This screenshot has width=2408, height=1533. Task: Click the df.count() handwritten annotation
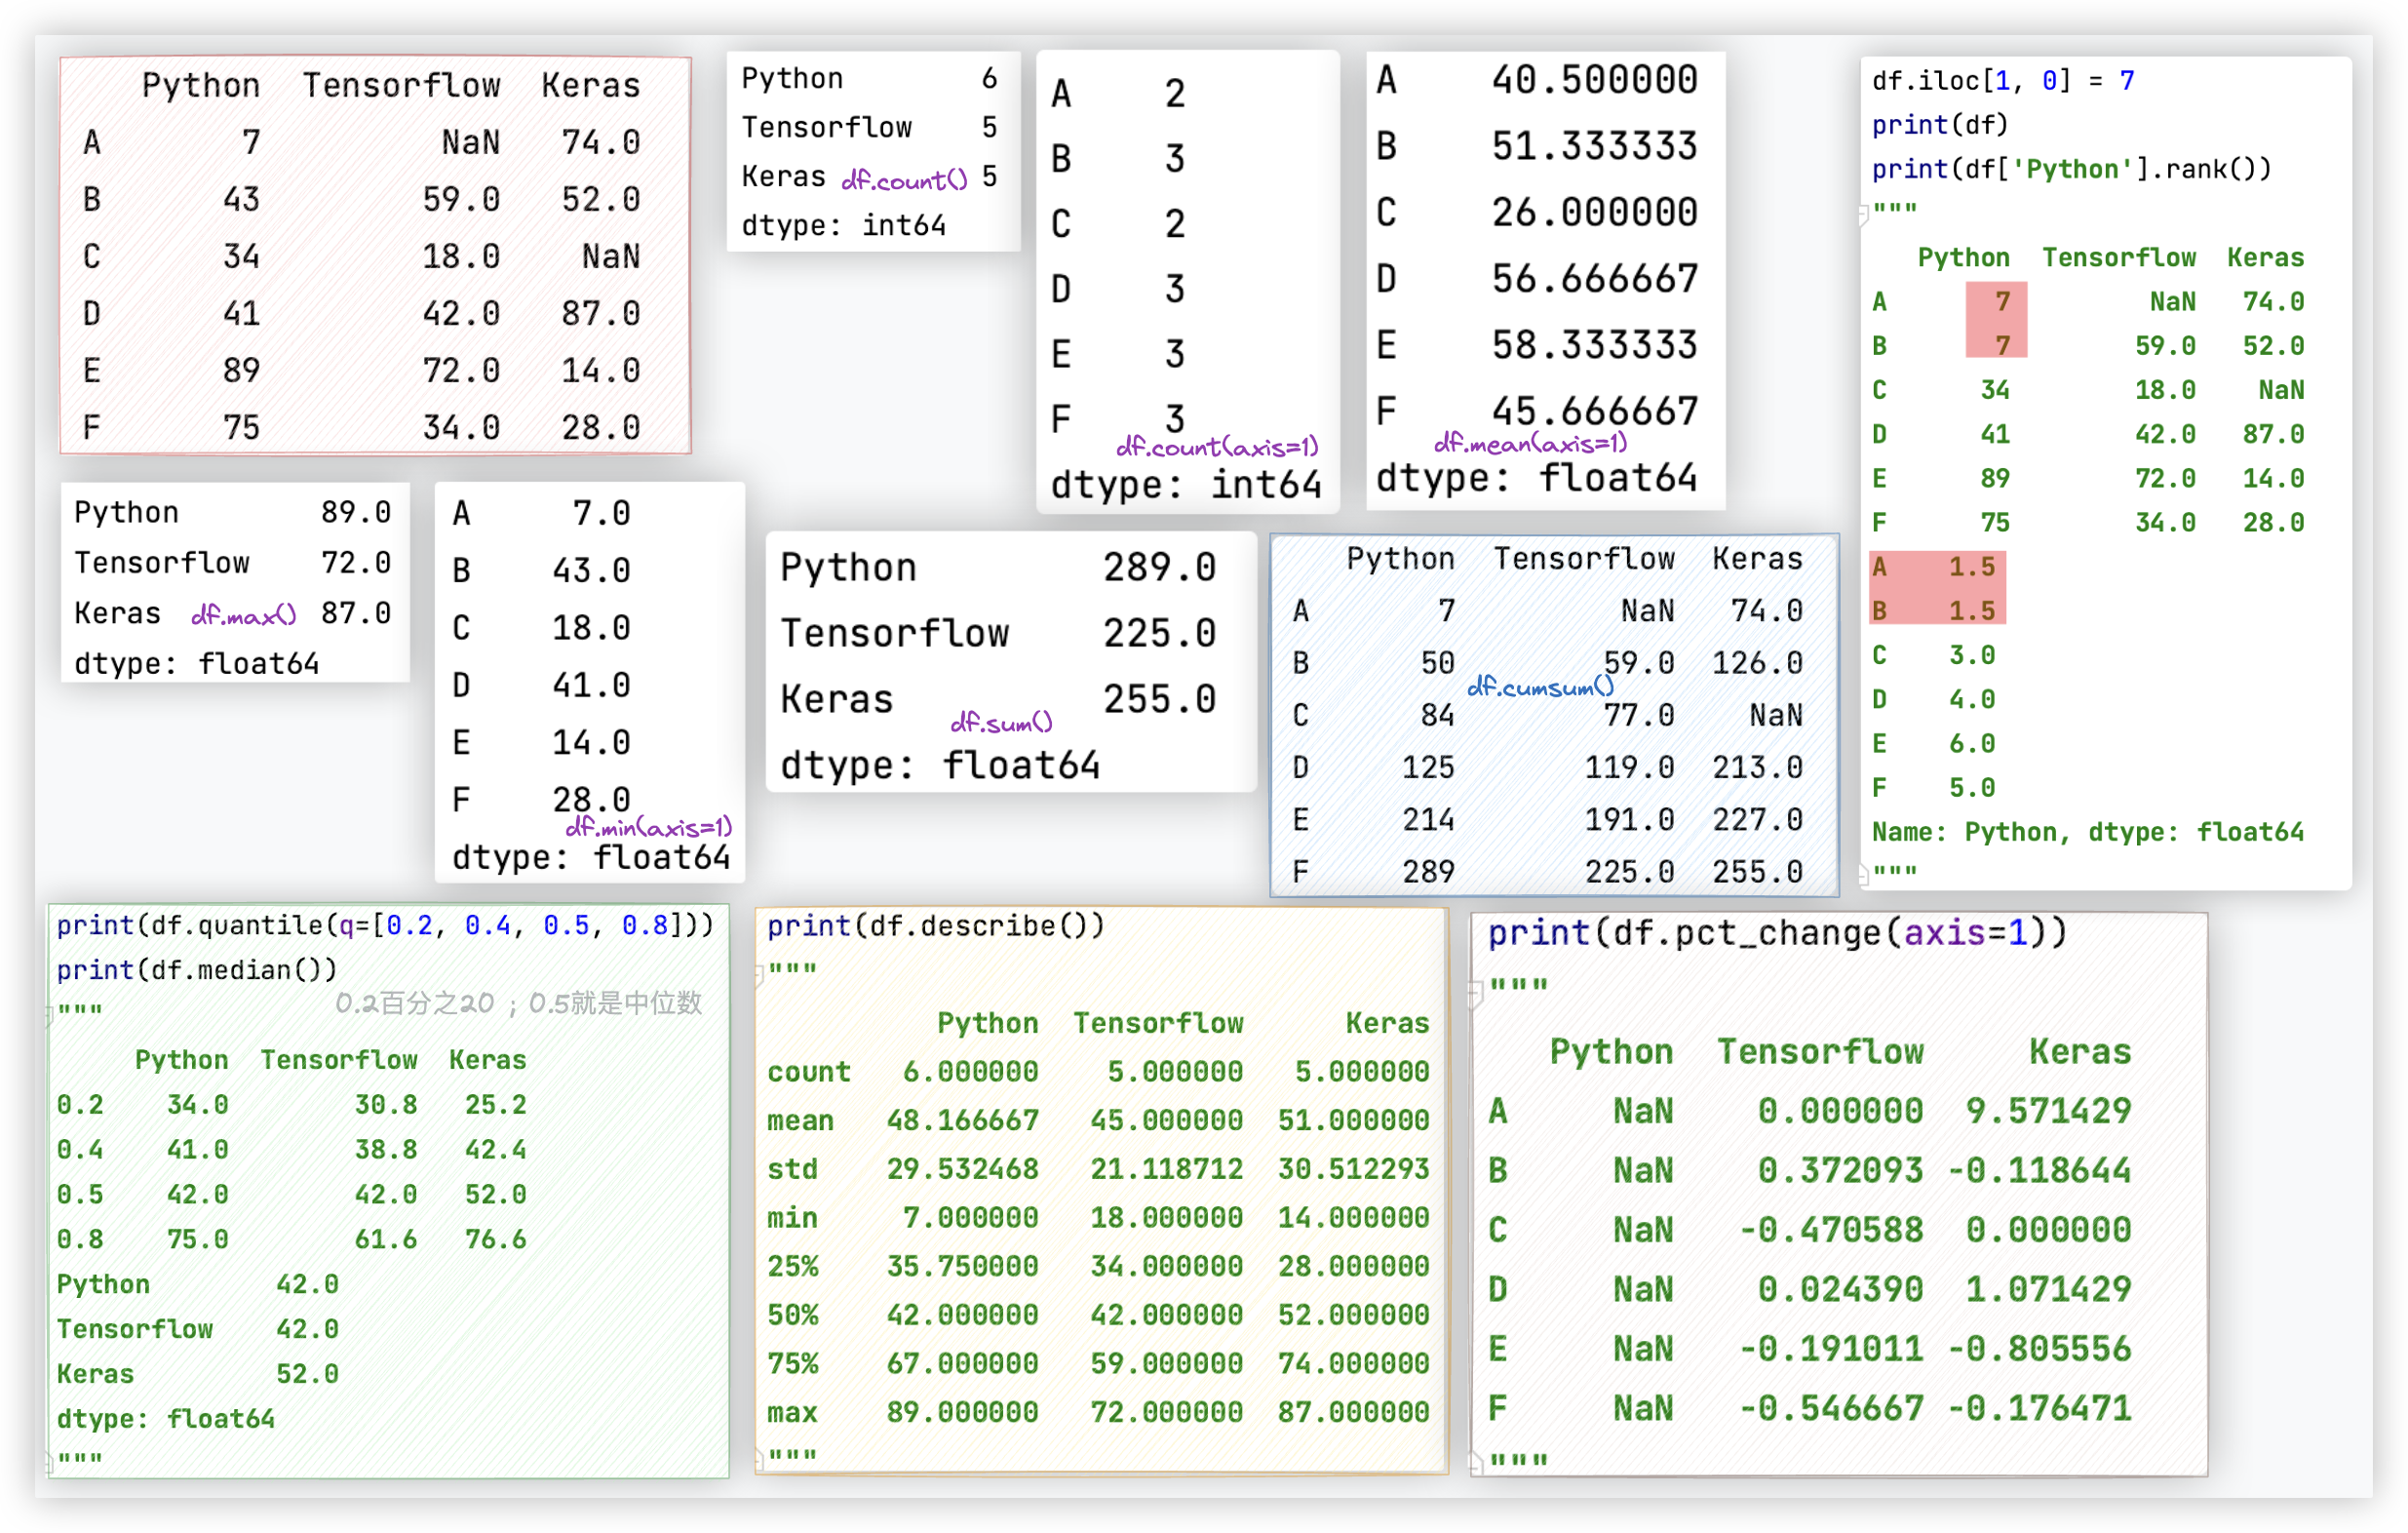904,180
